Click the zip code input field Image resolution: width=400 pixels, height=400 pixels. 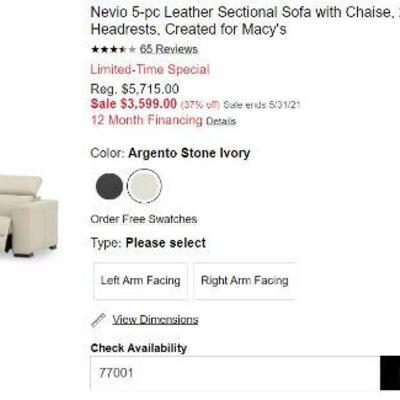pyautogui.click(x=235, y=373)
